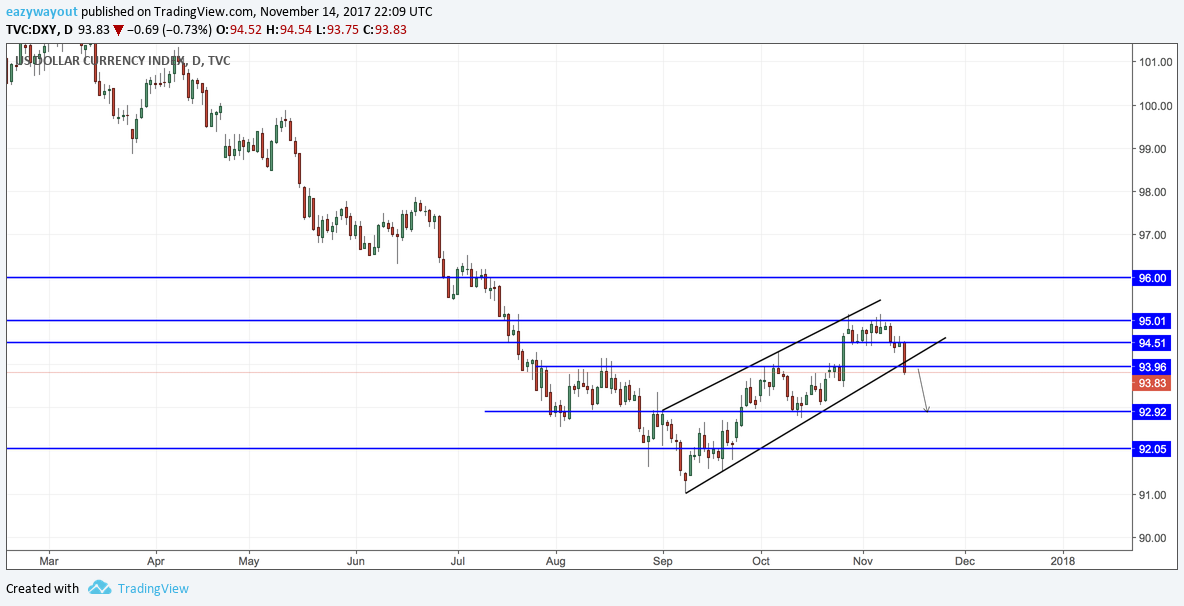Select the 96.00 price level label
This screenshot has height=606, width=1184.
(x=1152, y=278)
